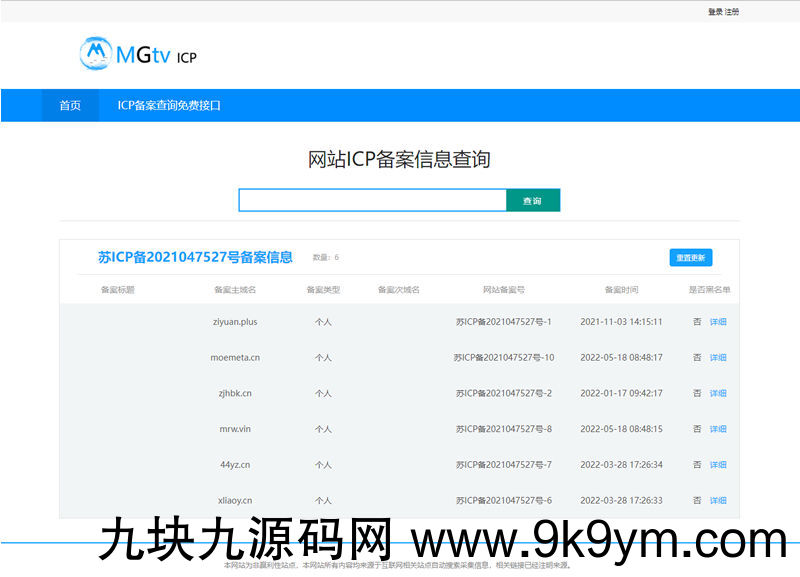
Task: Click the moemeta.cn domain name
Action: [x=235, y=358]
